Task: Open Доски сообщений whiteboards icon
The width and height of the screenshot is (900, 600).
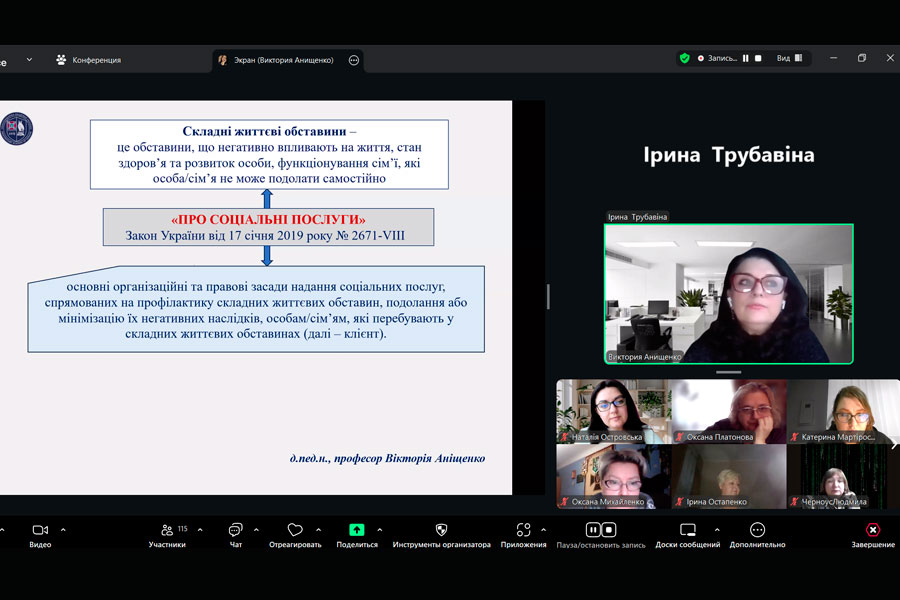Action: 687,530
